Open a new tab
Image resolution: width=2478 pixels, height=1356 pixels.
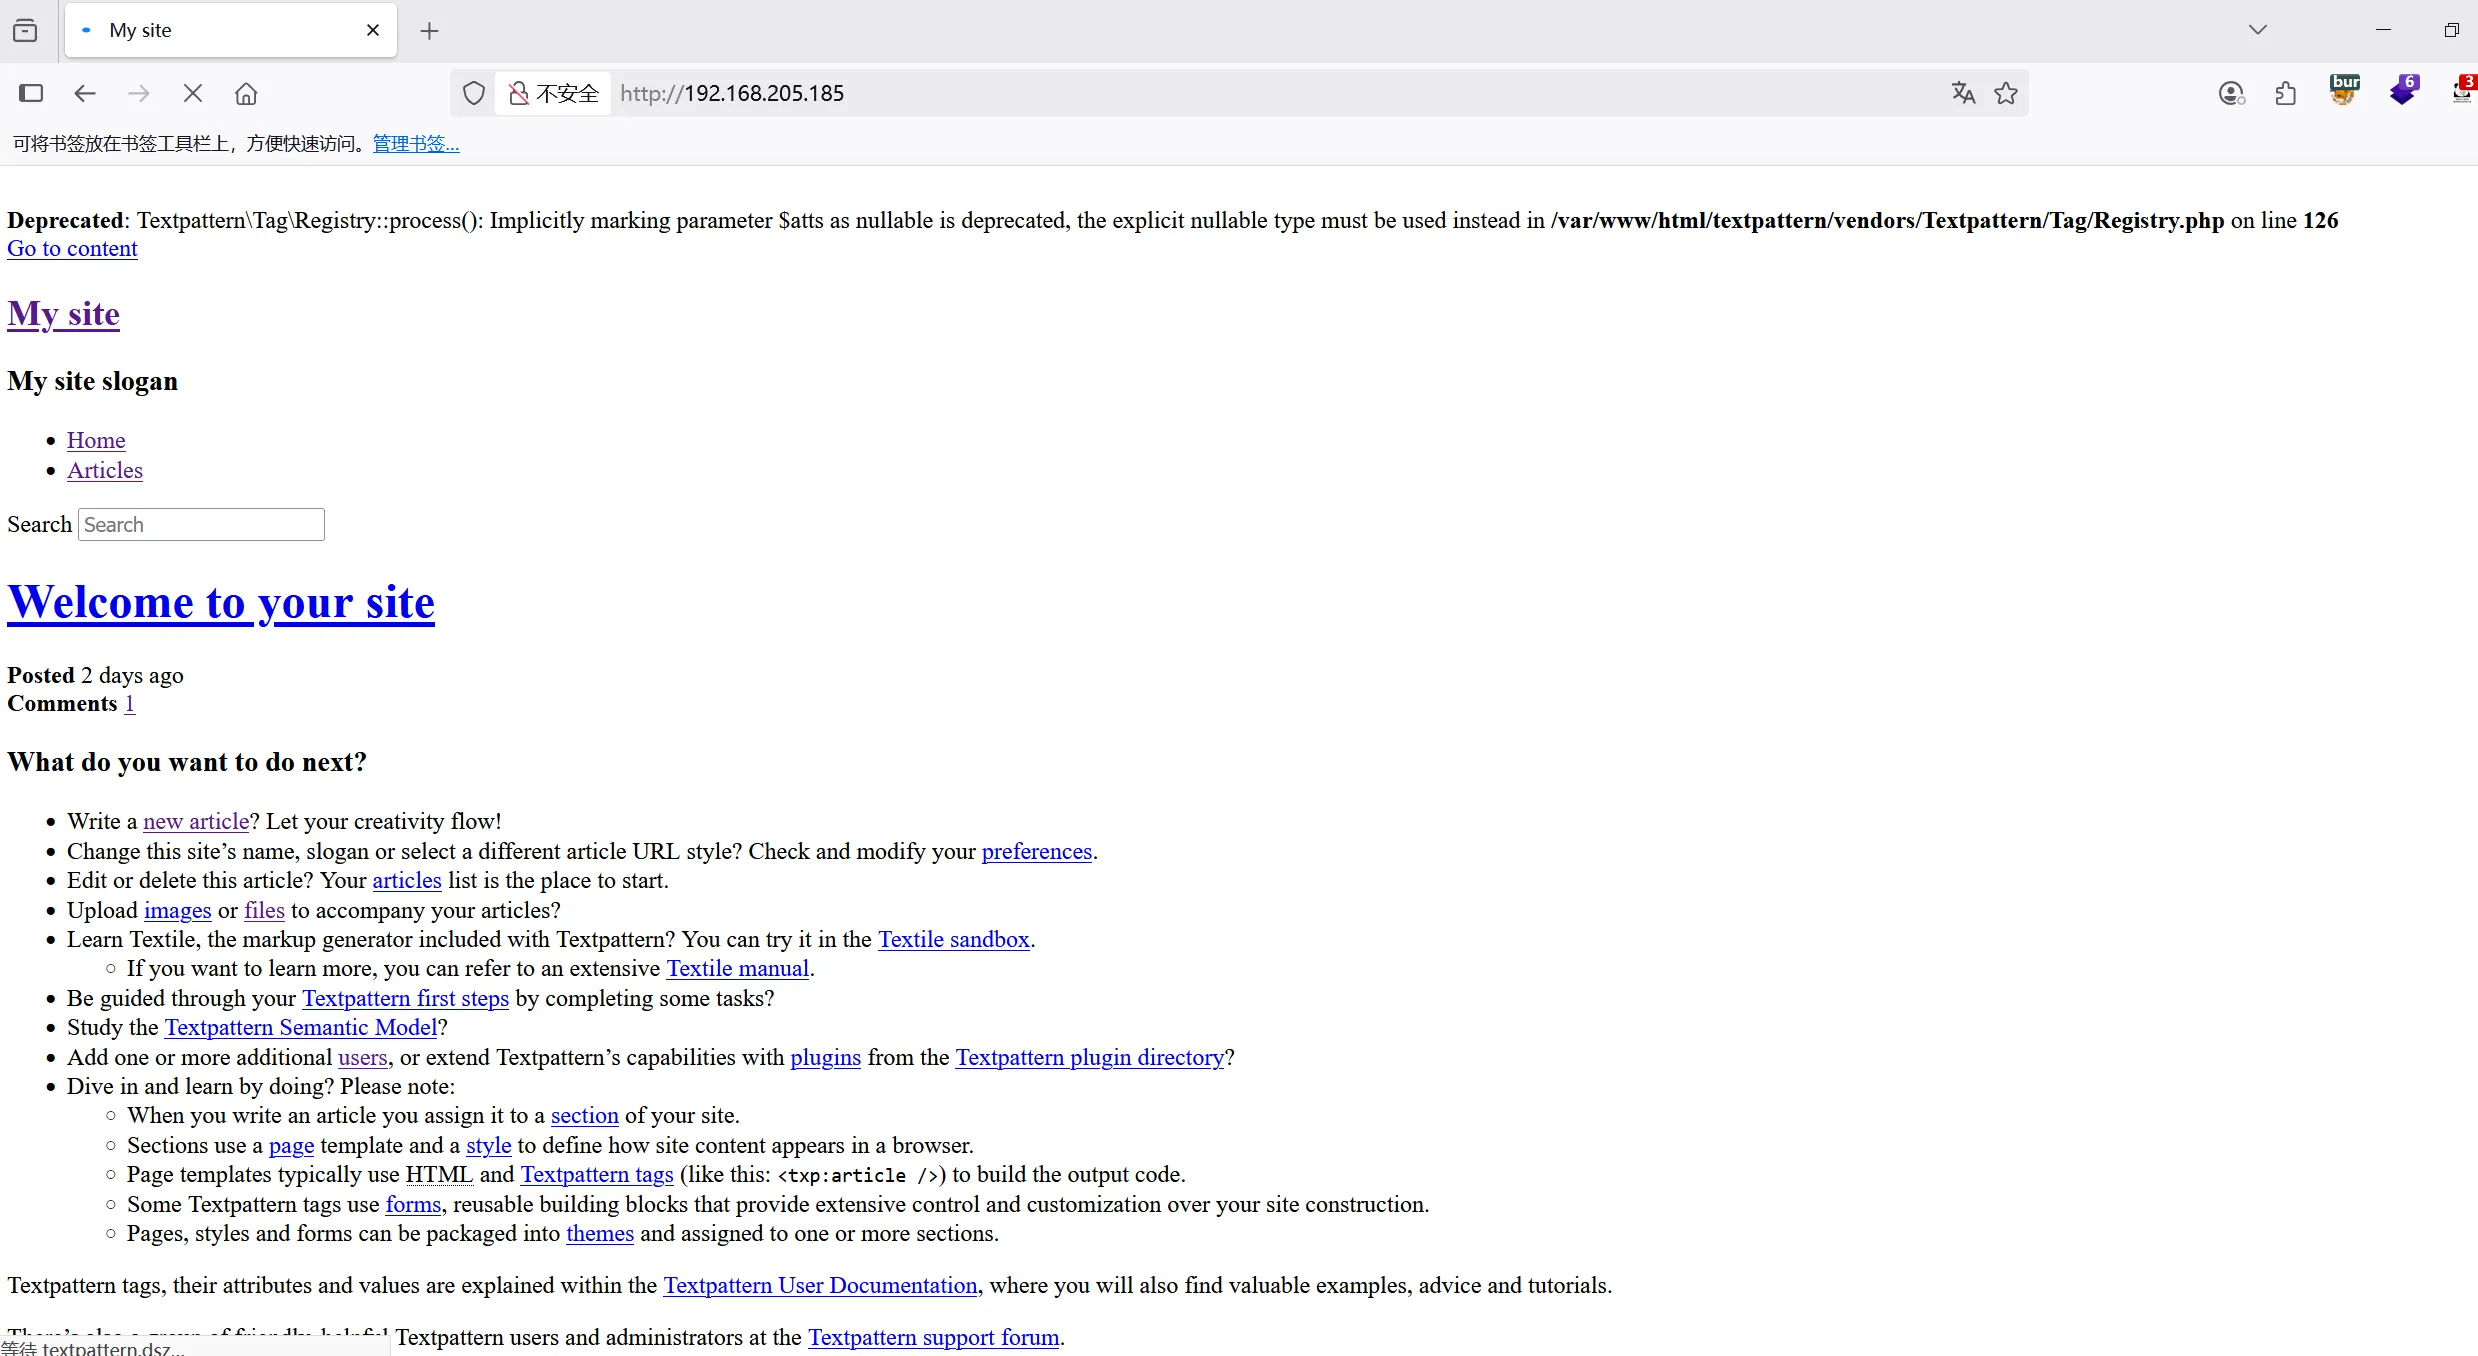tap(429, 31)
